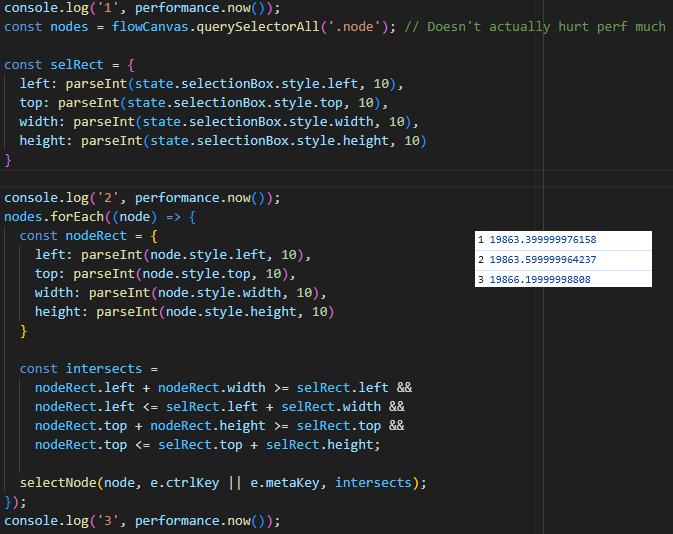The height and width of the screenshot is (534, 673).
Task: Click the 'height: parseInt(node.style.height, 10)' line
Action: [185, 312]
